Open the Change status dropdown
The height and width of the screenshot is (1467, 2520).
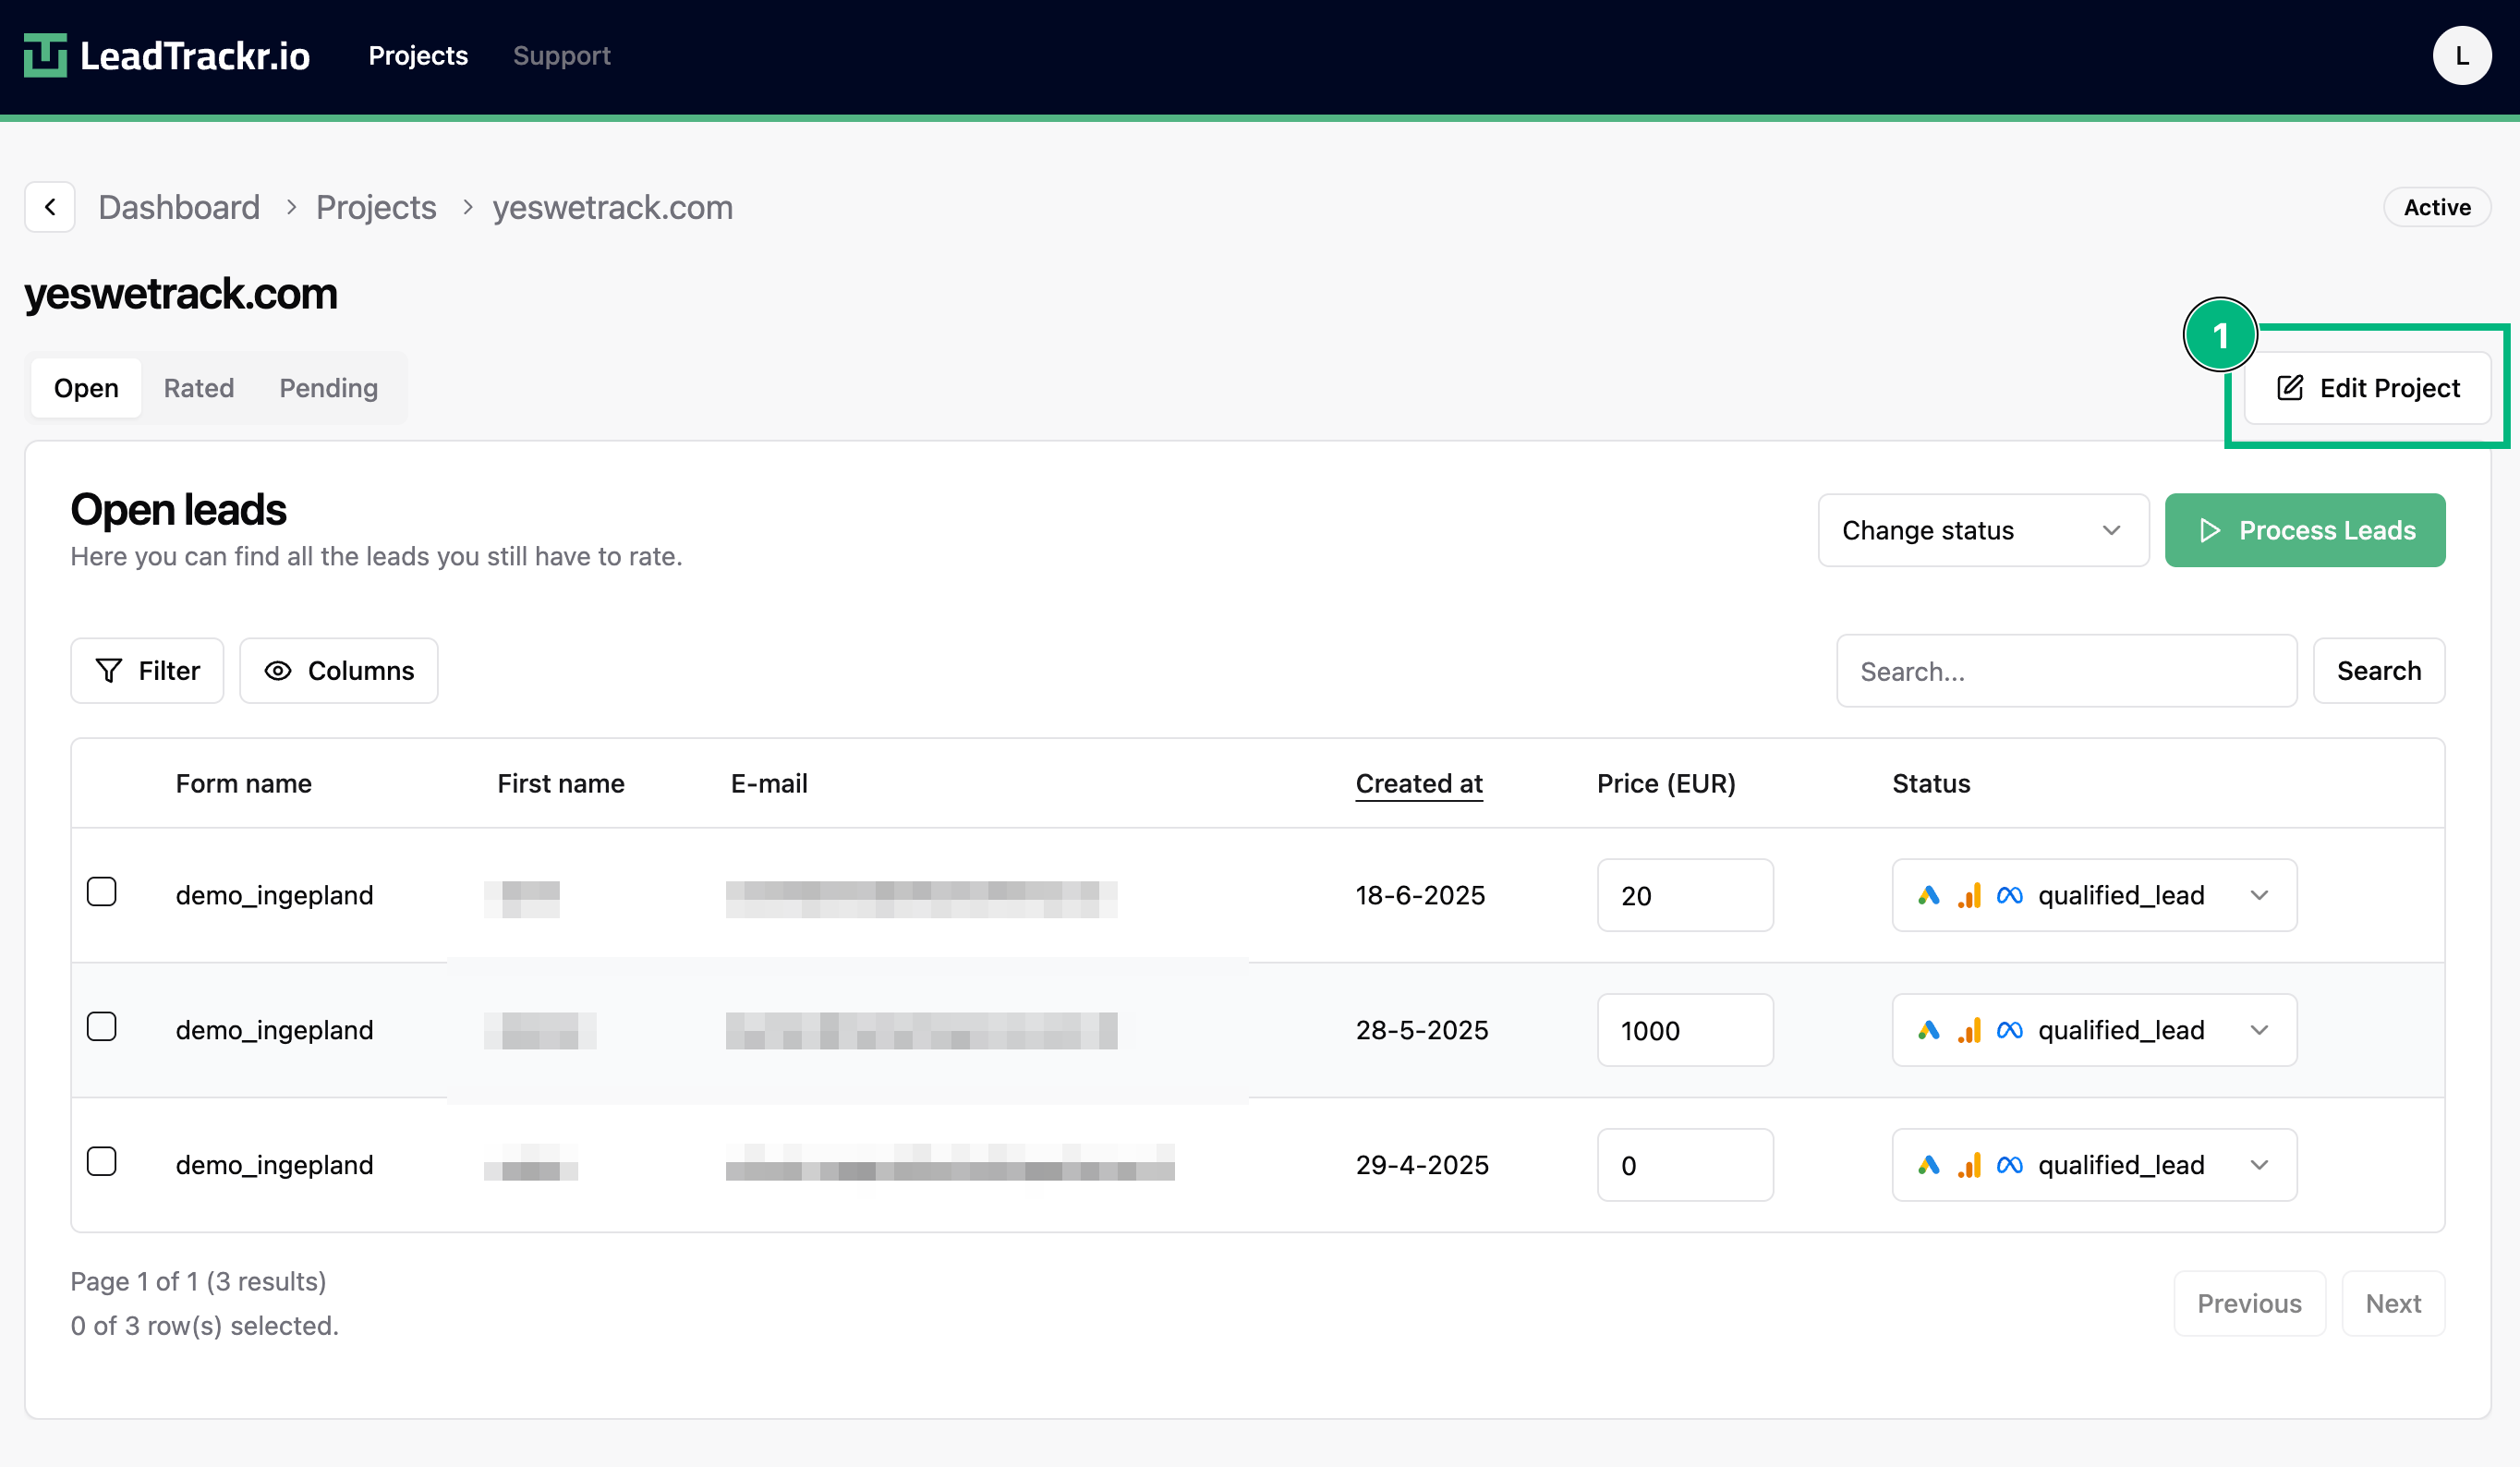click(1982, 530)
